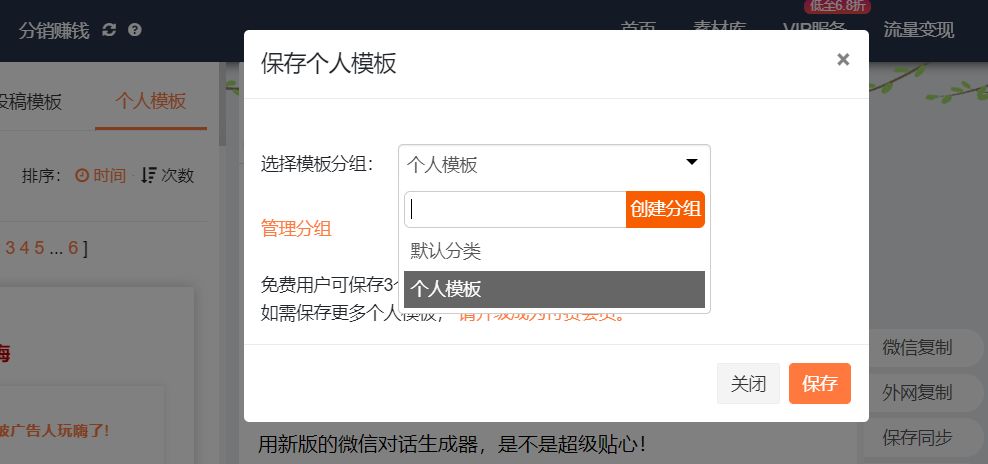Switch to the 个人模板 tab
The image size is (988, 464).
(x=150, y=101)
